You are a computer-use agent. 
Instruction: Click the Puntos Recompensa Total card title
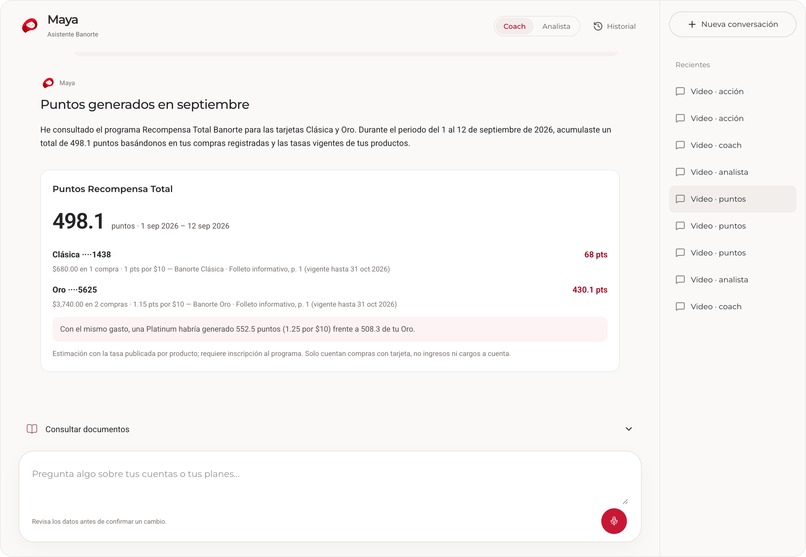[x=113, y=189]
